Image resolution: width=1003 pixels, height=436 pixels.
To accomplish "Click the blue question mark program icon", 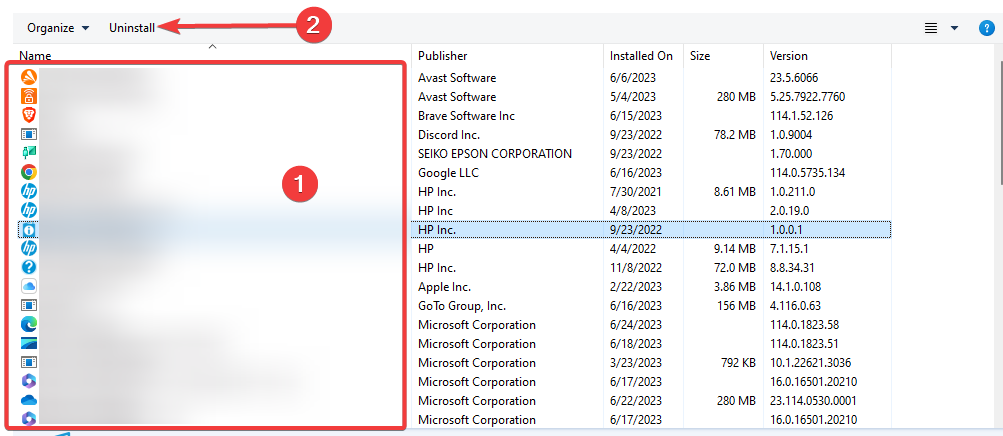I will 29,267.
